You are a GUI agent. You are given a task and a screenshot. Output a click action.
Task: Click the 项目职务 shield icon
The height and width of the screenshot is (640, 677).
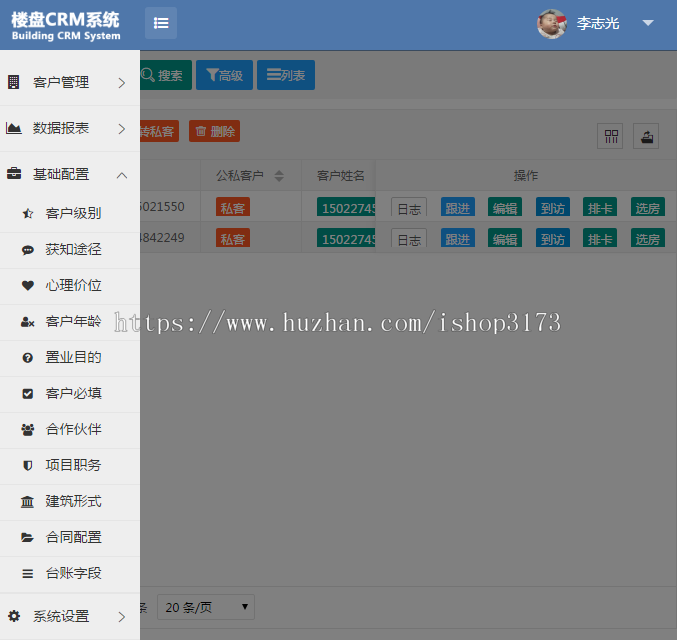coord(28,466)
